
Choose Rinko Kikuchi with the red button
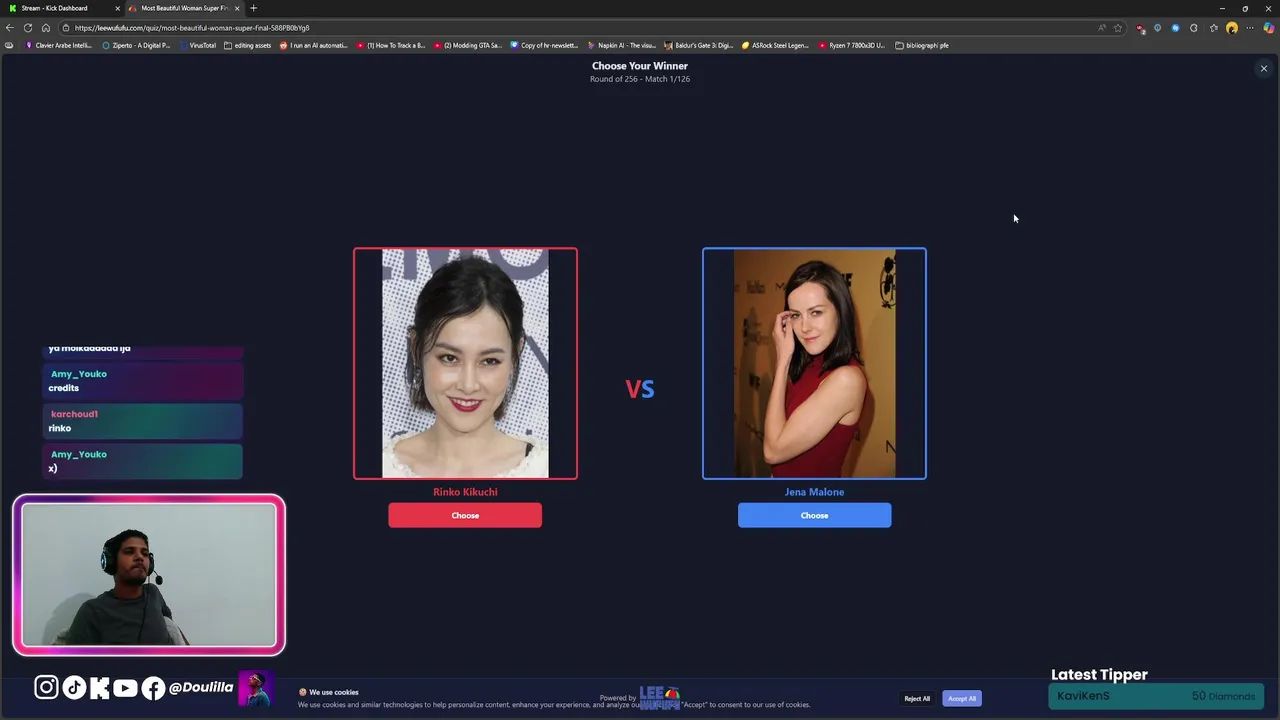465,515
